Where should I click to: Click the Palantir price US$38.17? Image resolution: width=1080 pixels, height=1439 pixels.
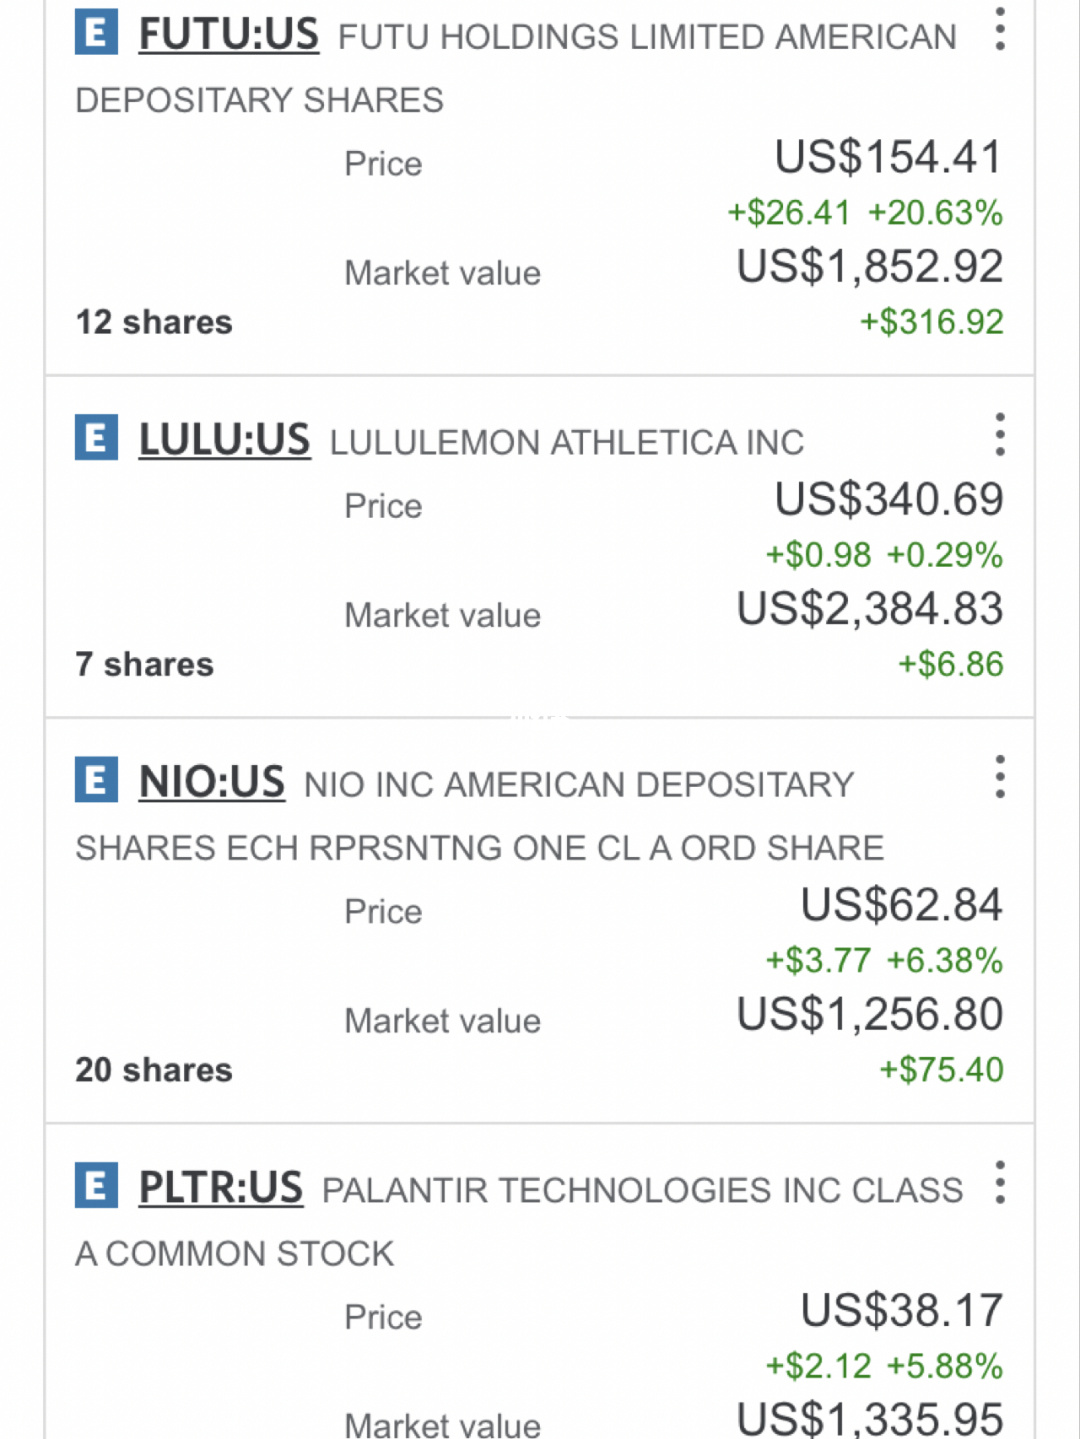click(x=902, y=1311)
